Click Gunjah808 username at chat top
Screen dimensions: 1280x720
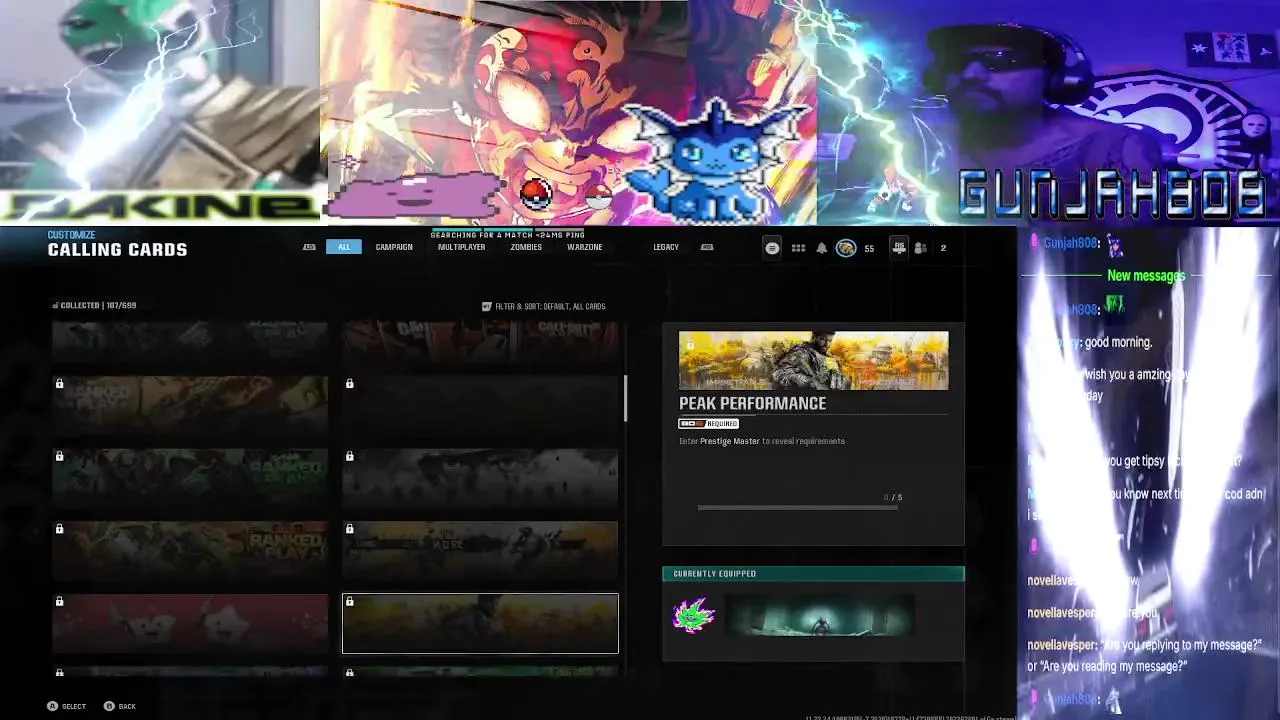[1071, 243]
